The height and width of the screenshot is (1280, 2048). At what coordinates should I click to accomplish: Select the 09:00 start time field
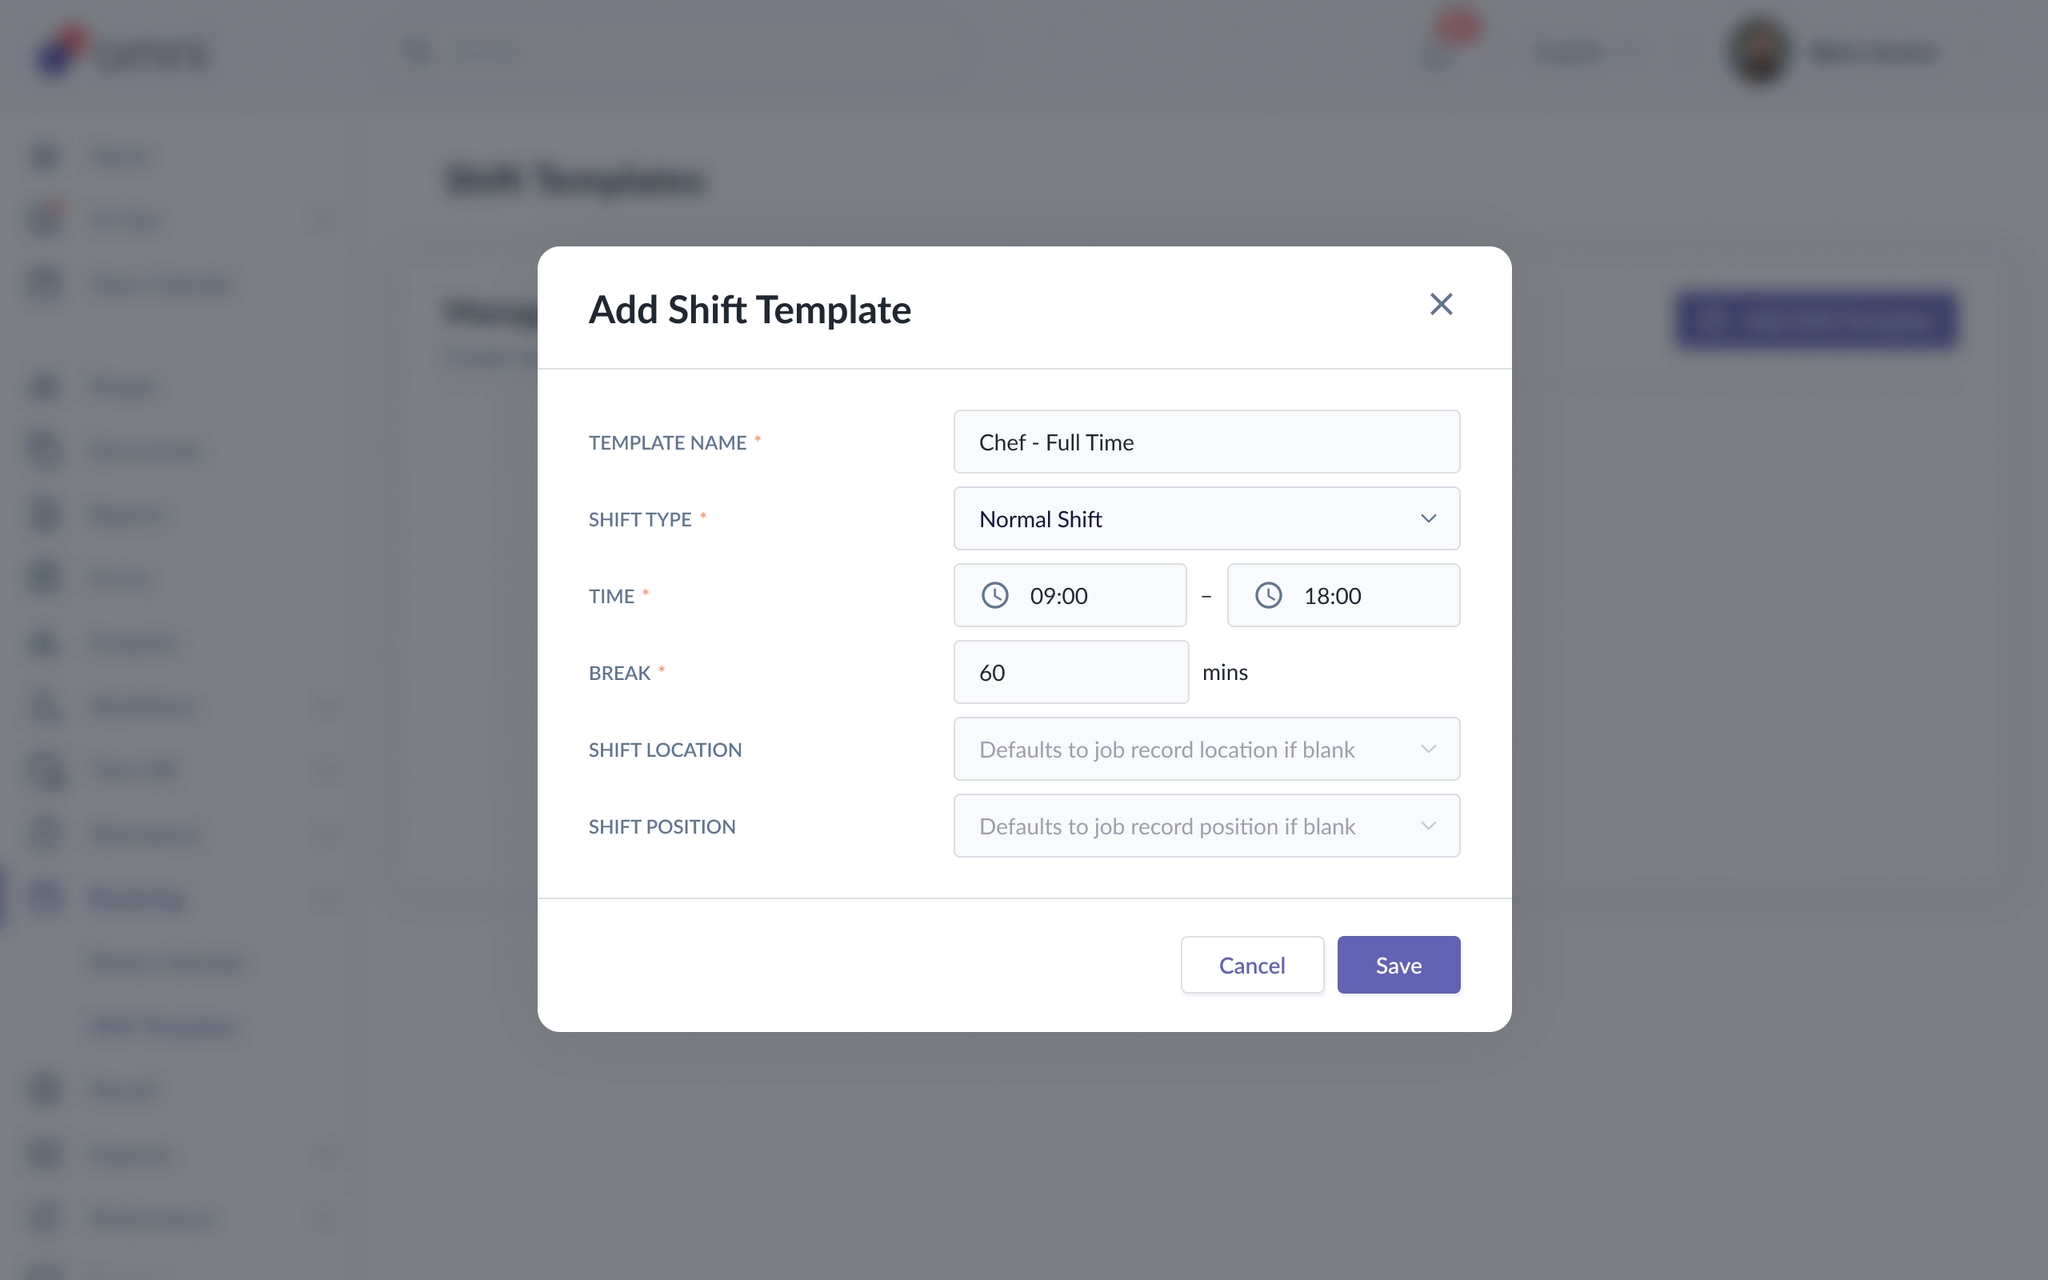tap(1070, 596)
